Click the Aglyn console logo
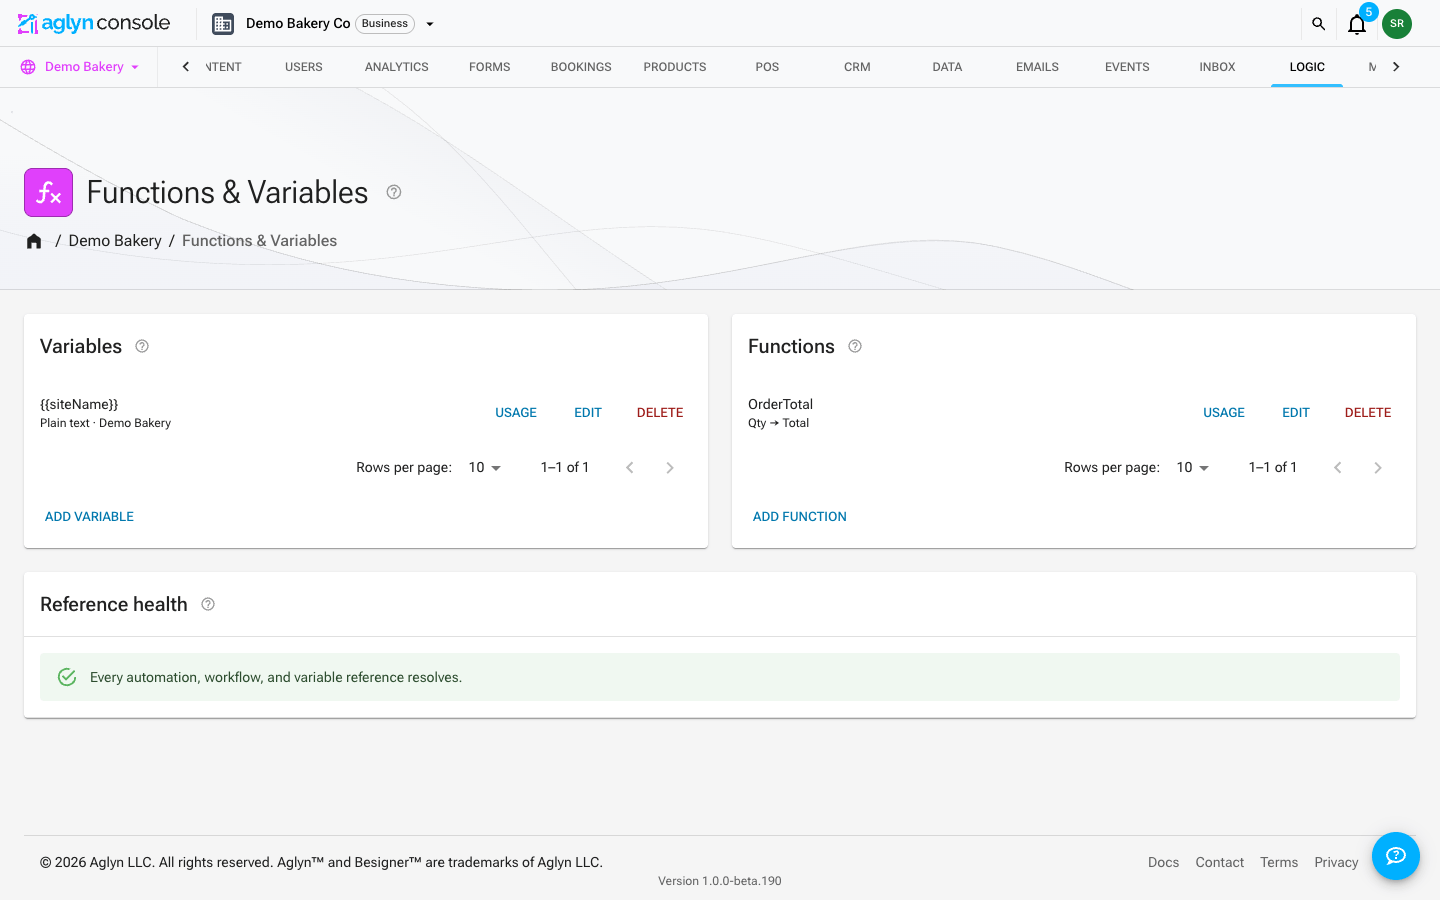Image resolution: width=1440 pixels, height=900 pixels. [94, 23]
